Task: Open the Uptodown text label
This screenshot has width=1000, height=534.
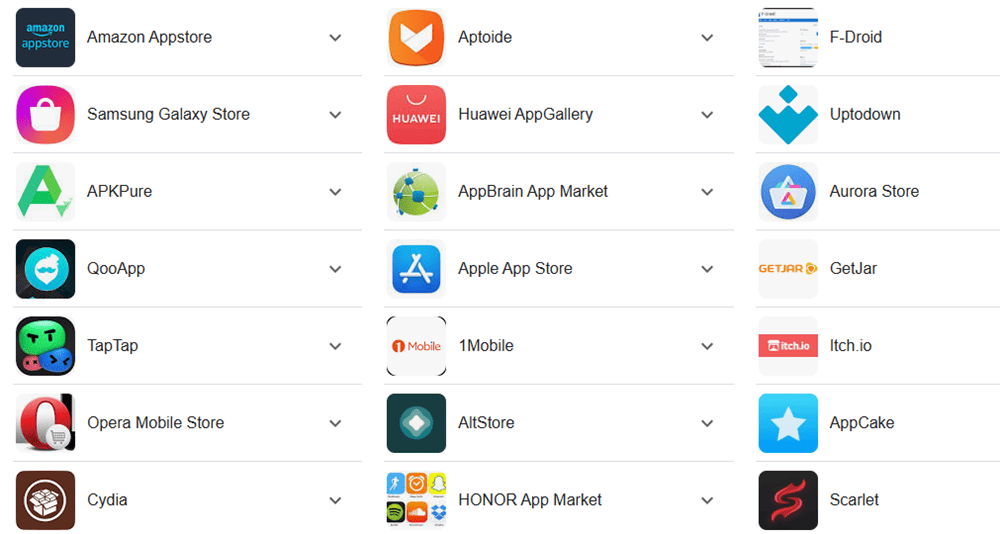Action: tap(865, 114)
